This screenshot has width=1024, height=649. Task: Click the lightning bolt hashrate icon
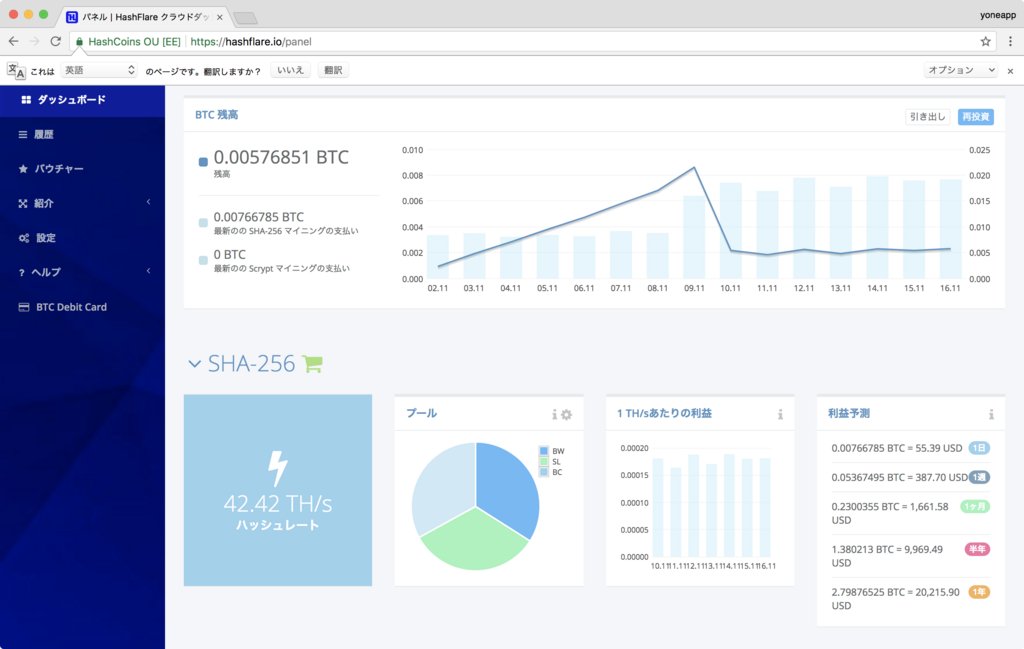pyautogui.click(x=278, y=468)
